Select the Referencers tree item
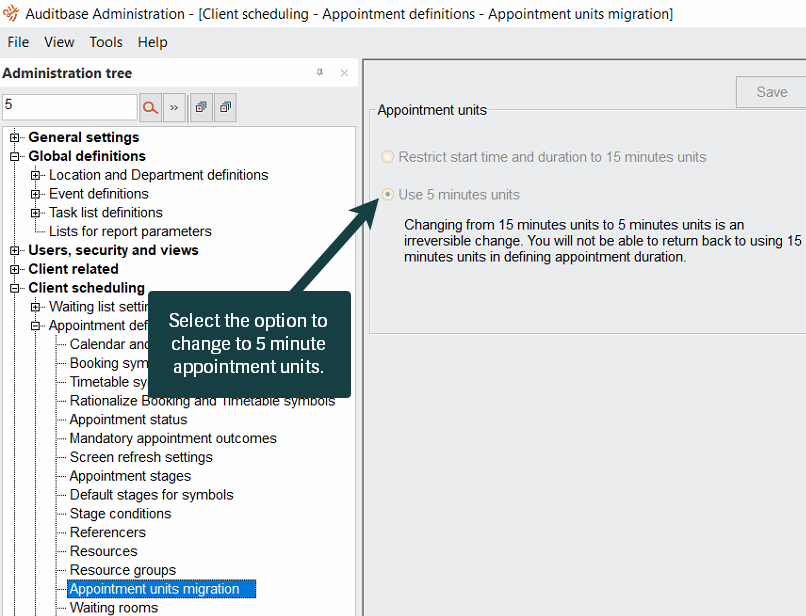 point(107,532)
